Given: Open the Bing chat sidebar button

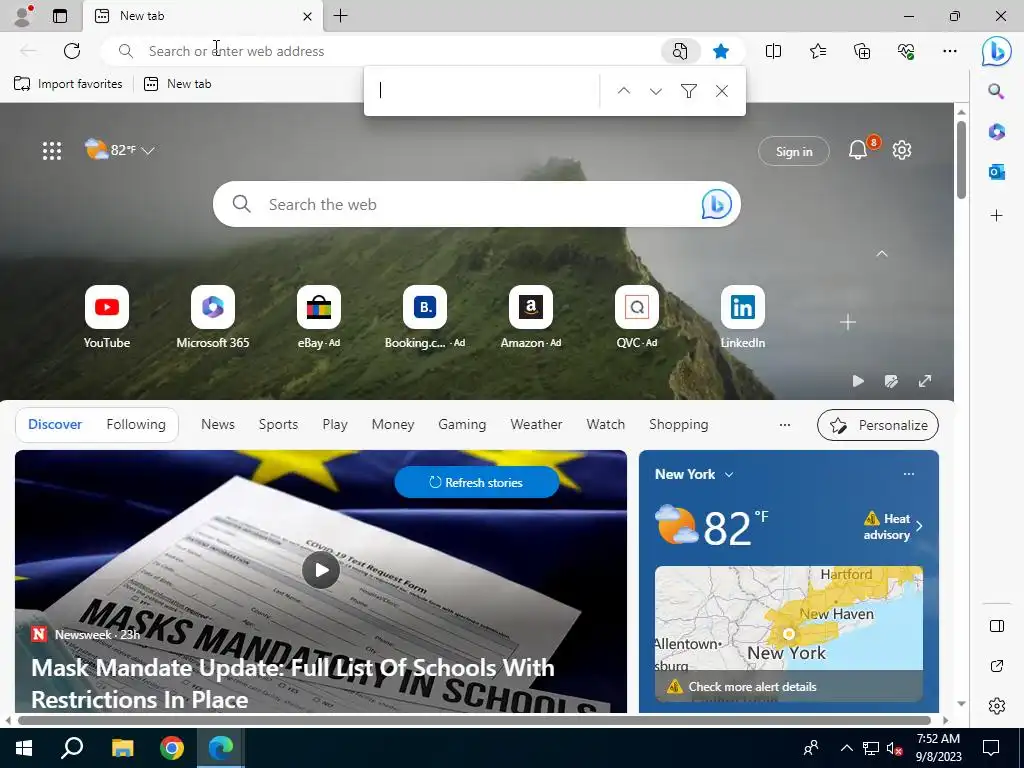Looking at the screenshot, I should pyautogui.click(x=997, y=51).
